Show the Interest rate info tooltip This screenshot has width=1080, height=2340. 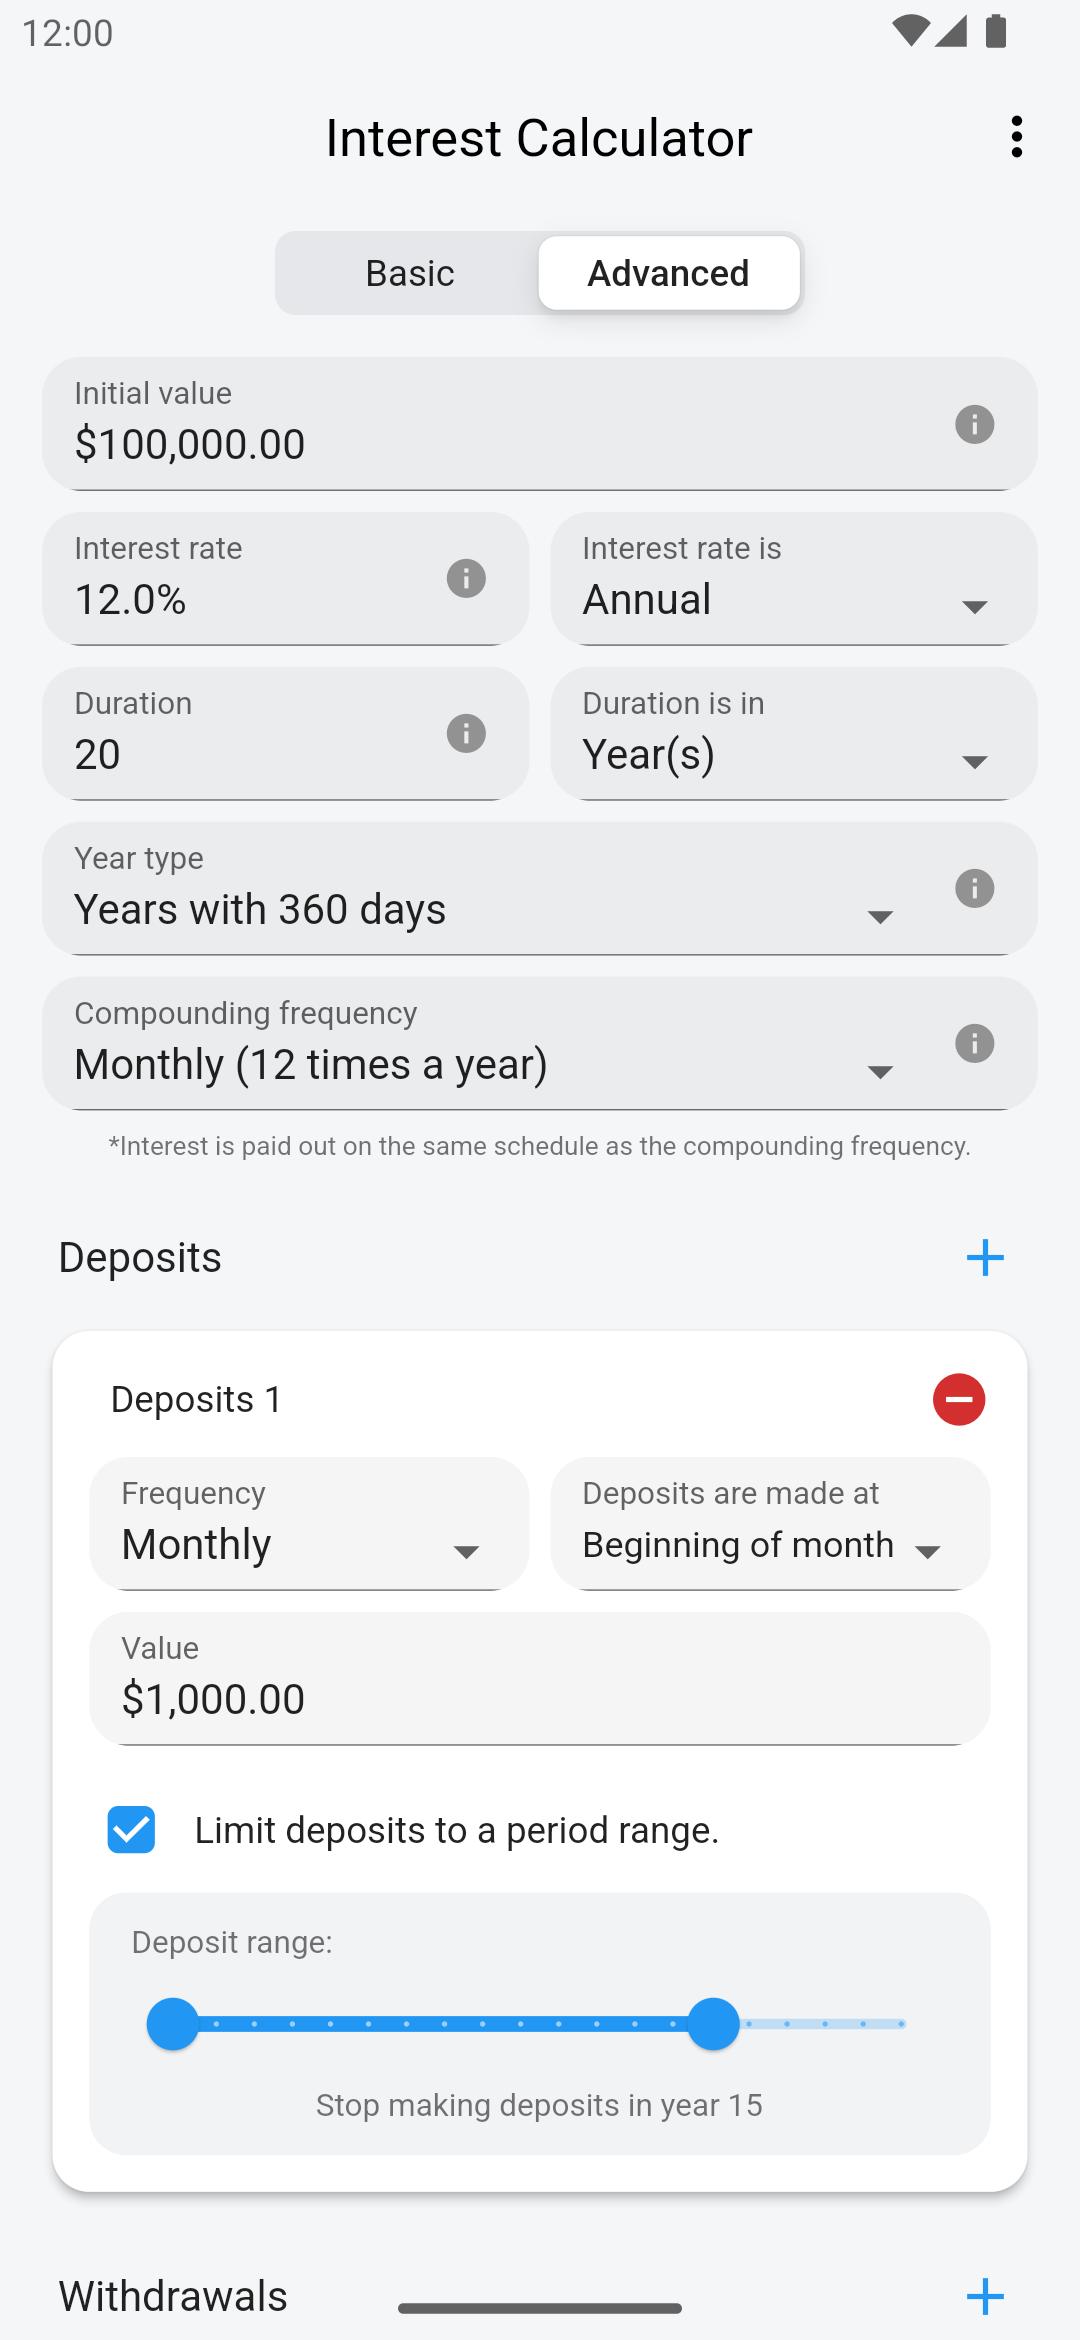click(x=466, y=579)
